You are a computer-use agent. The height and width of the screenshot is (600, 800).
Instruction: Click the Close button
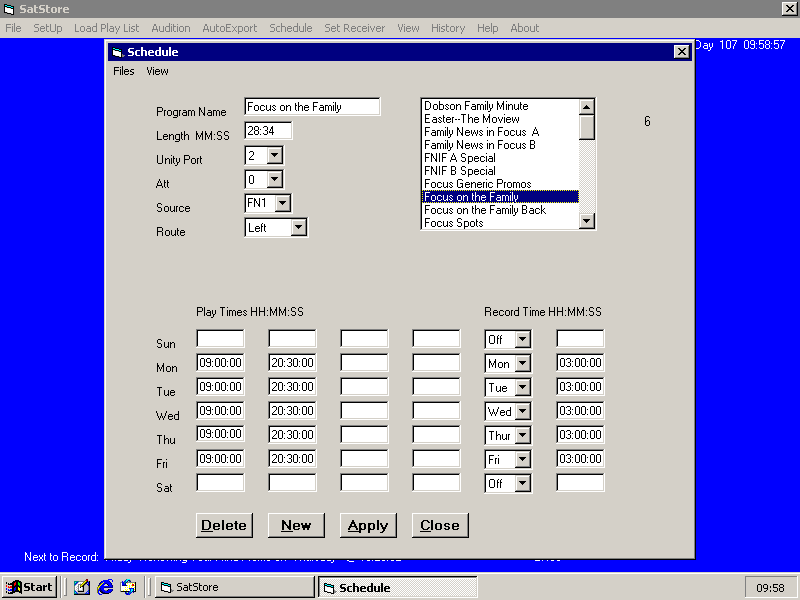tap(440, 526)
